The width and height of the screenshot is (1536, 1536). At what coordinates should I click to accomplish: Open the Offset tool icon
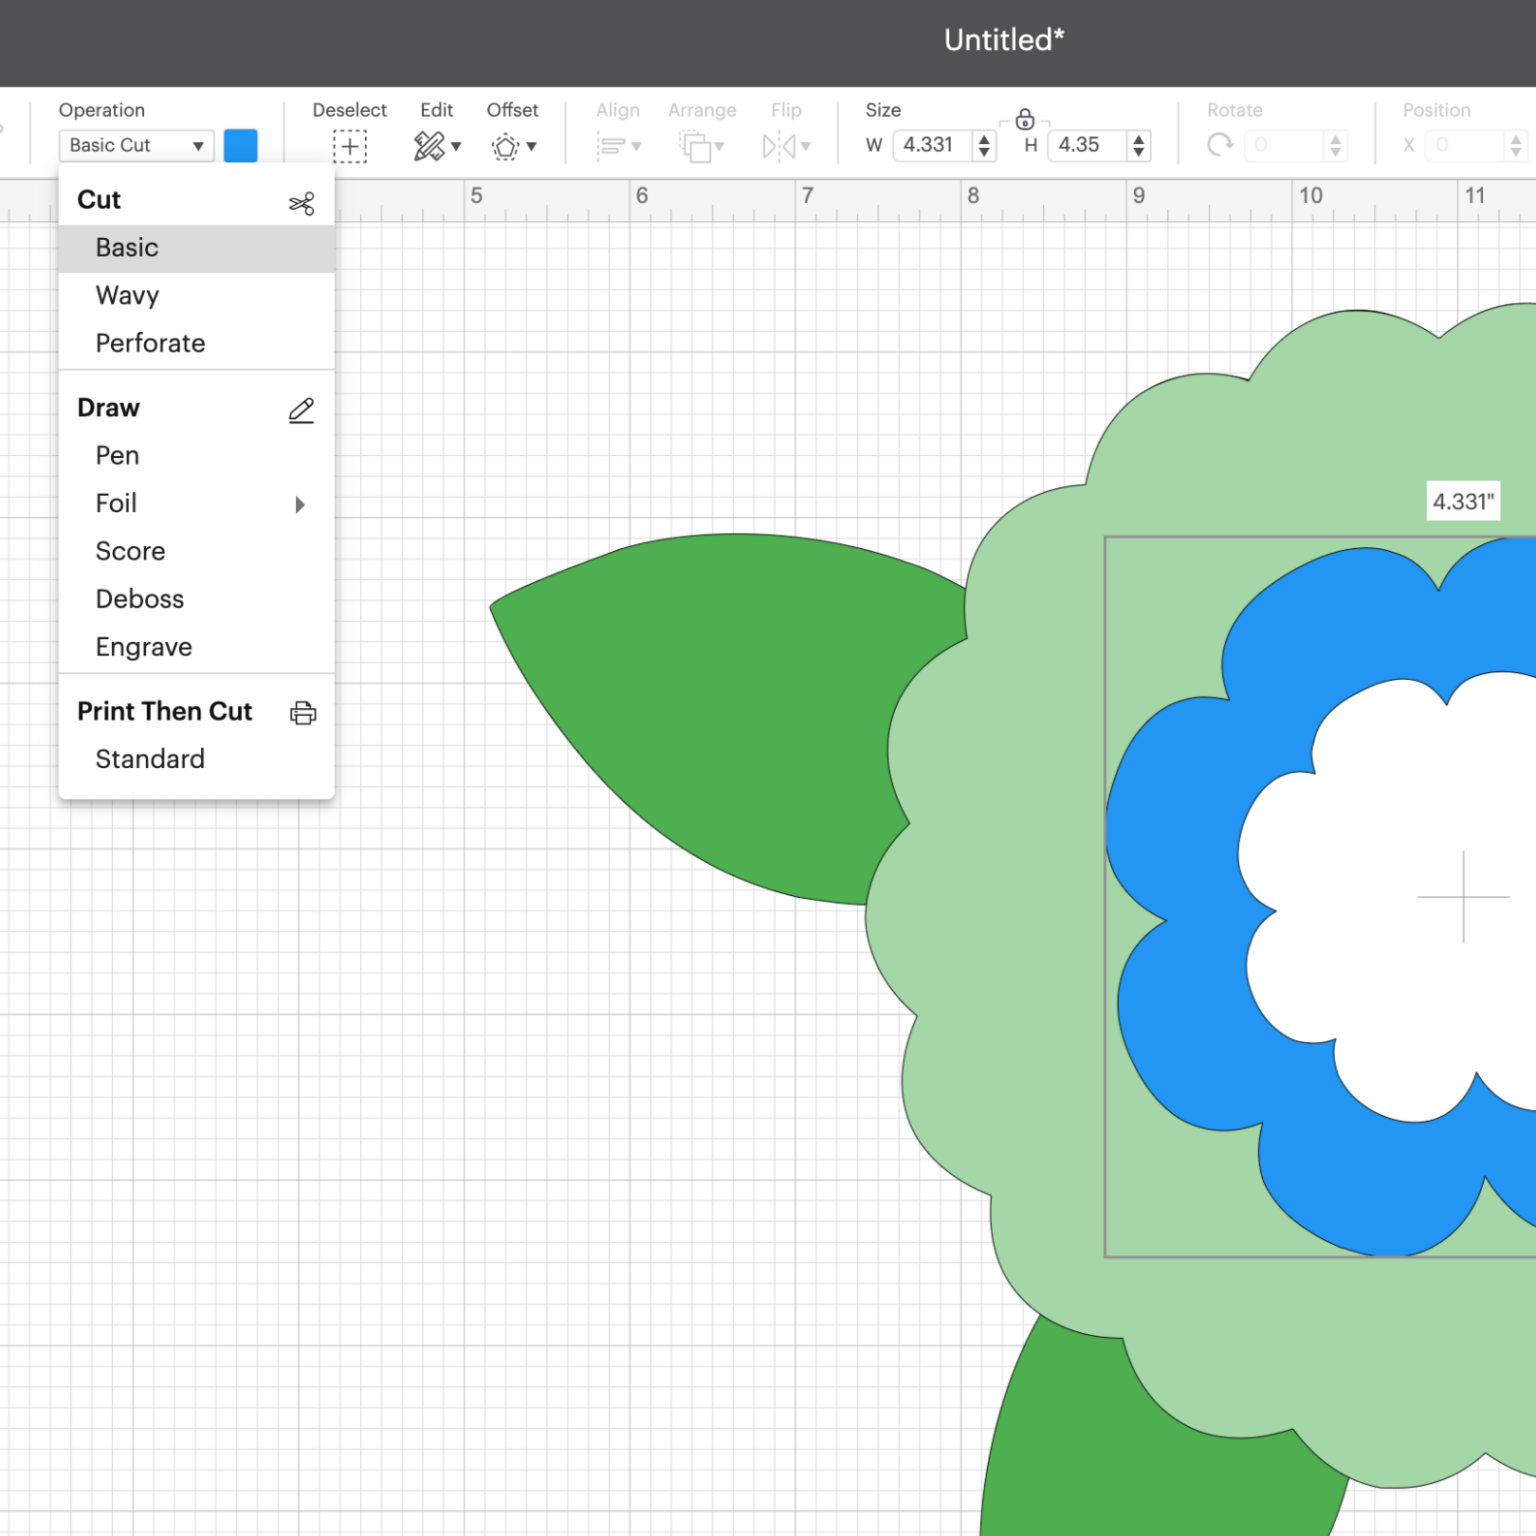(505, 146)
